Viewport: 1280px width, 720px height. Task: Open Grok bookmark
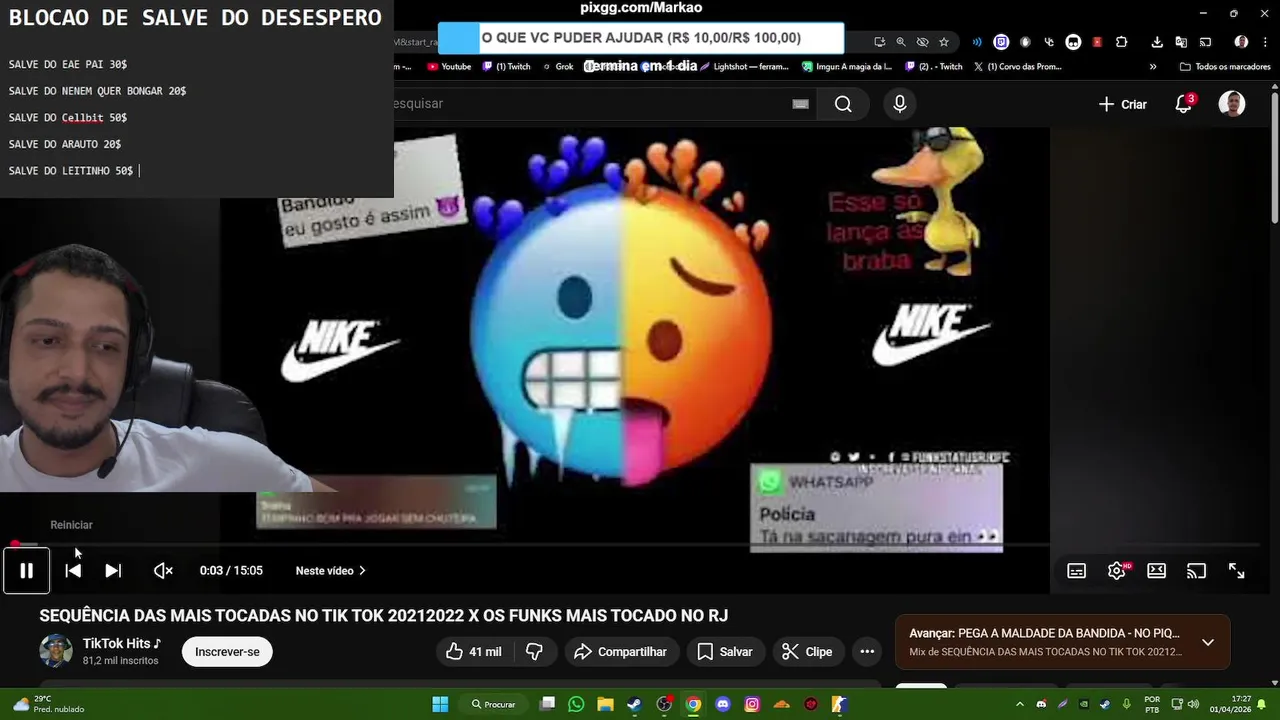(558, 67)
